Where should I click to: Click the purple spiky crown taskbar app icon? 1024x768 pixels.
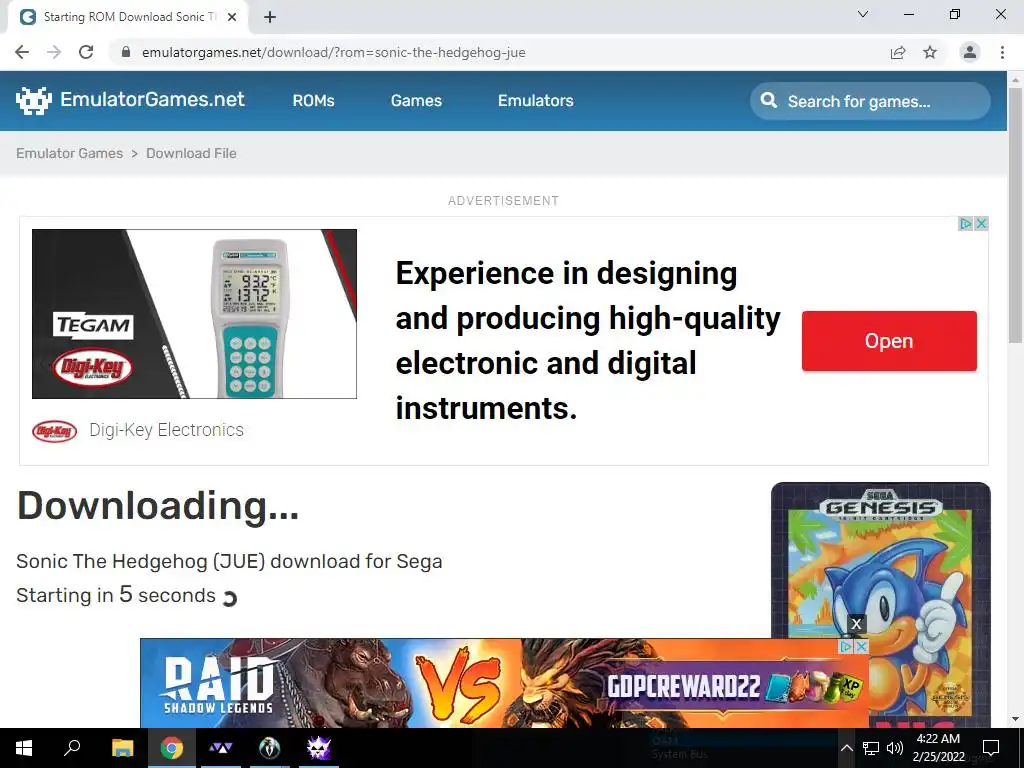319,748
